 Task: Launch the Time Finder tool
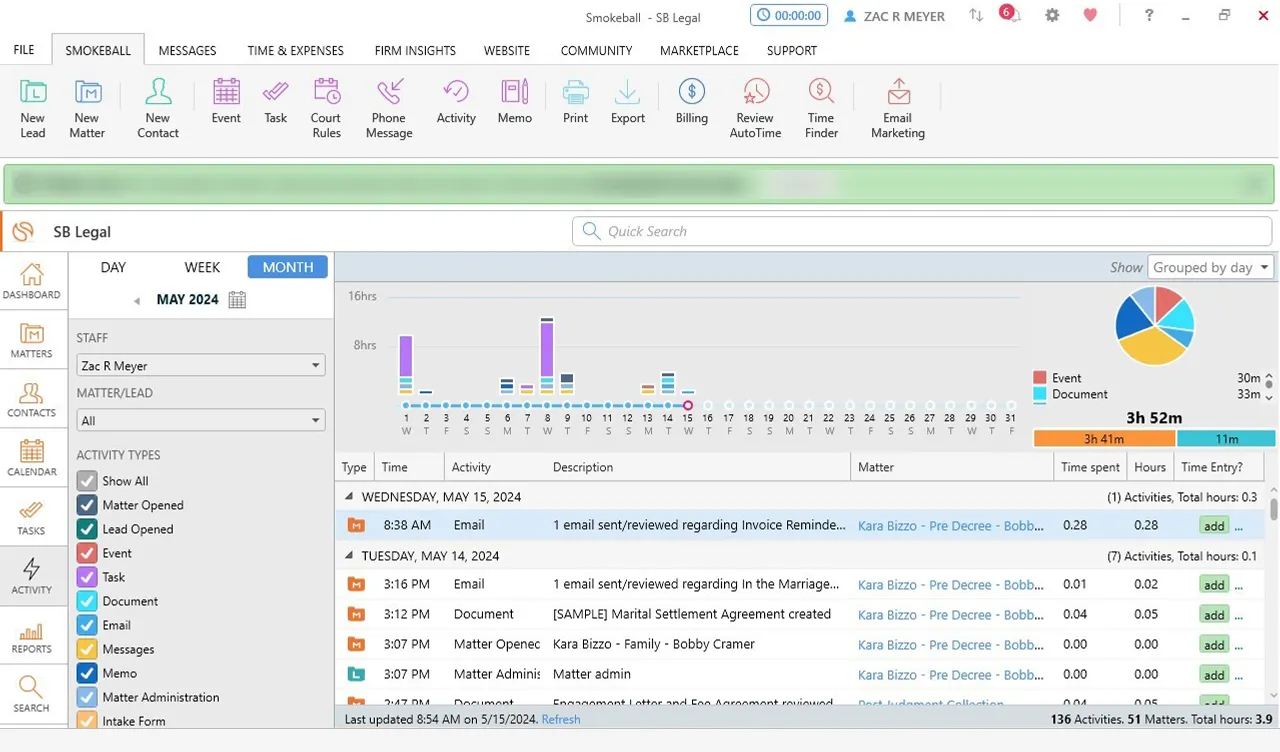point(821,108)
